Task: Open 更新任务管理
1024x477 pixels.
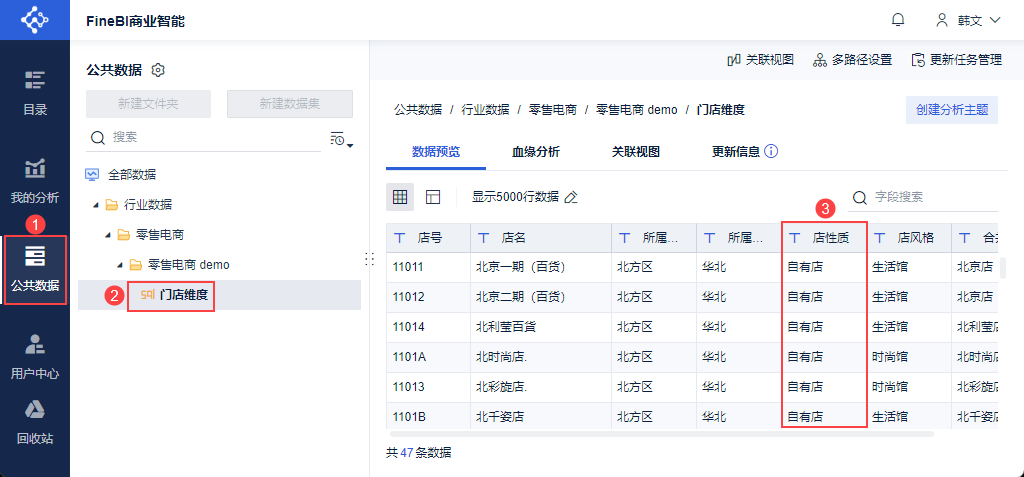Action: pyautogui.click(x=956, y=60)
